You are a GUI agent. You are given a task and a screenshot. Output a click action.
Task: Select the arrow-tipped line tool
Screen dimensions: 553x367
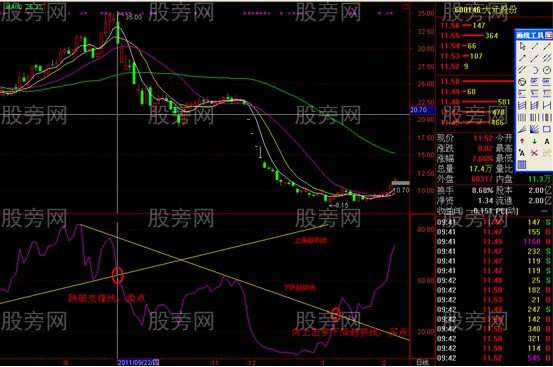(x=522, y=58)
